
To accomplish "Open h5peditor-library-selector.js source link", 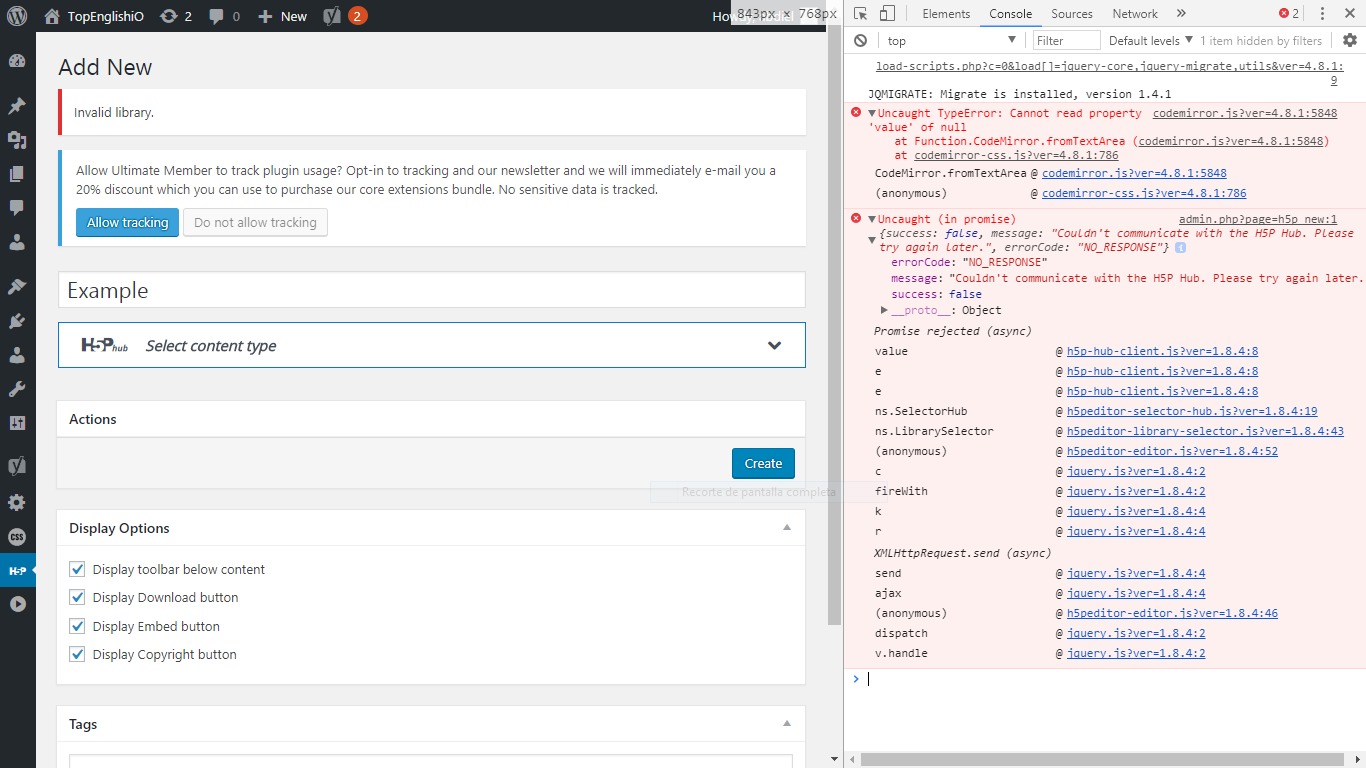I will point(1205,431).
